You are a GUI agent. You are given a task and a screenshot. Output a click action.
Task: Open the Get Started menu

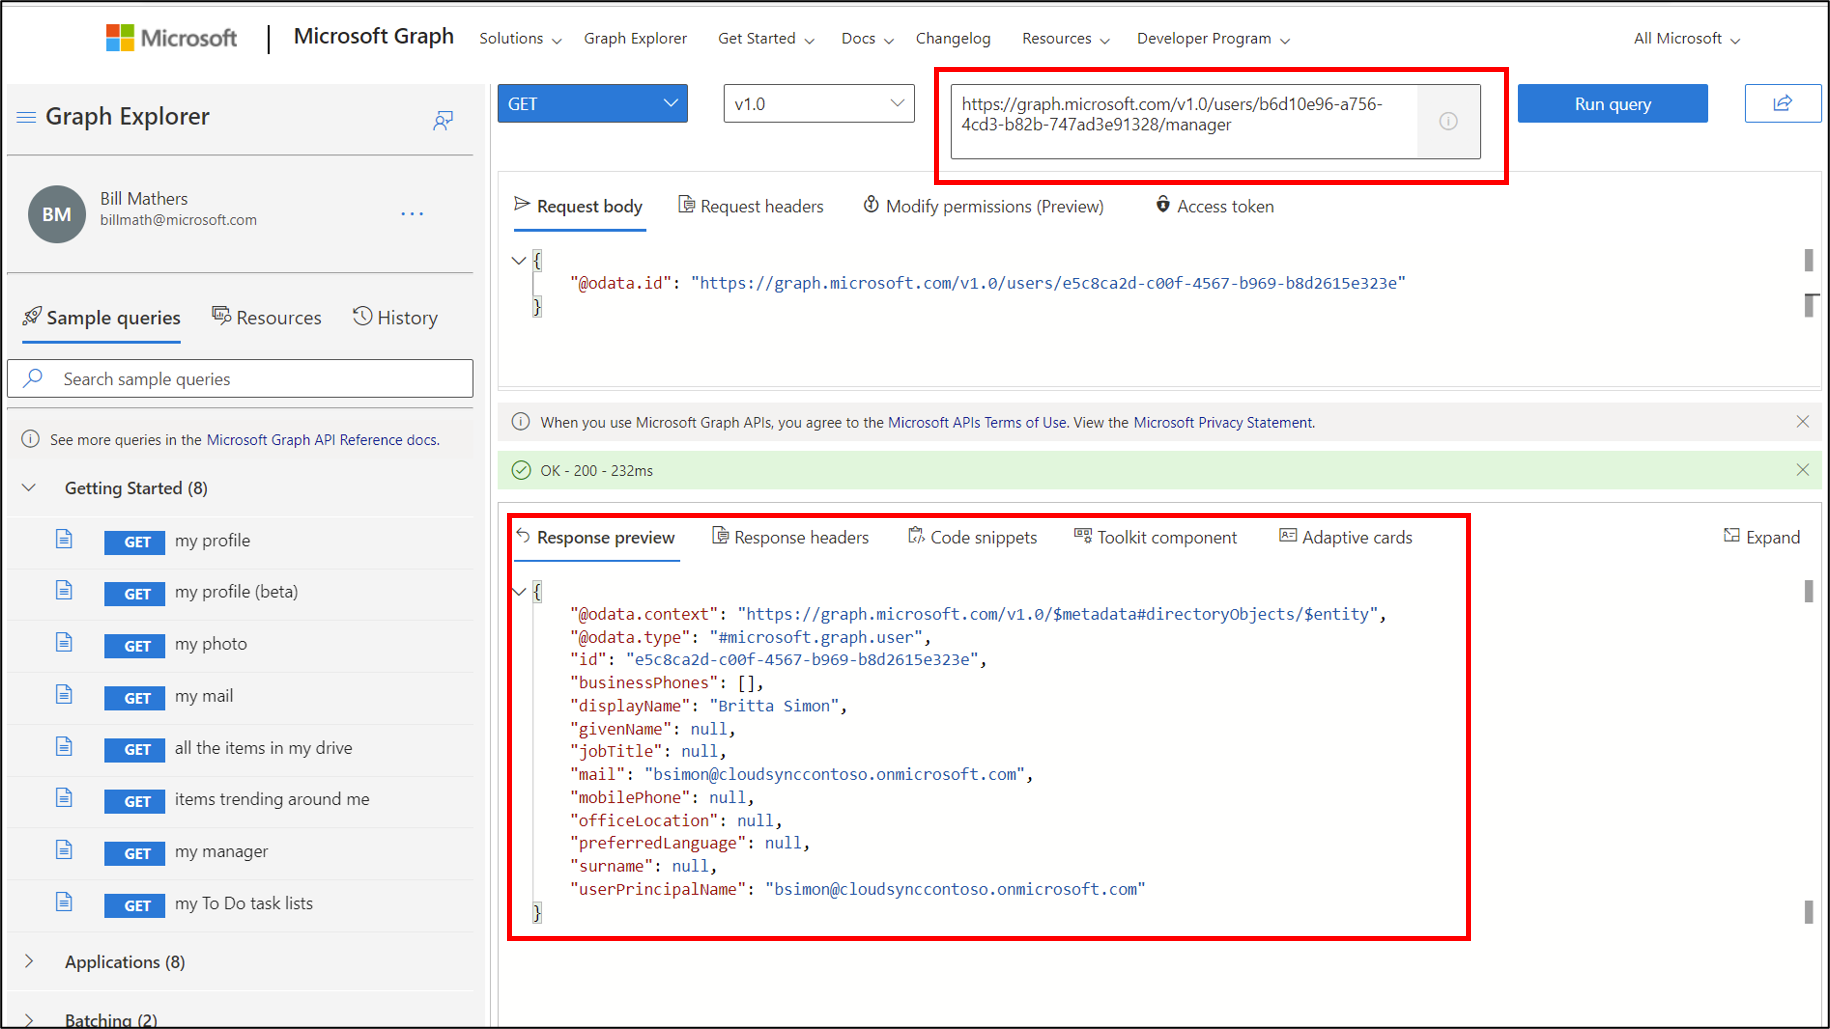point(766,38)
